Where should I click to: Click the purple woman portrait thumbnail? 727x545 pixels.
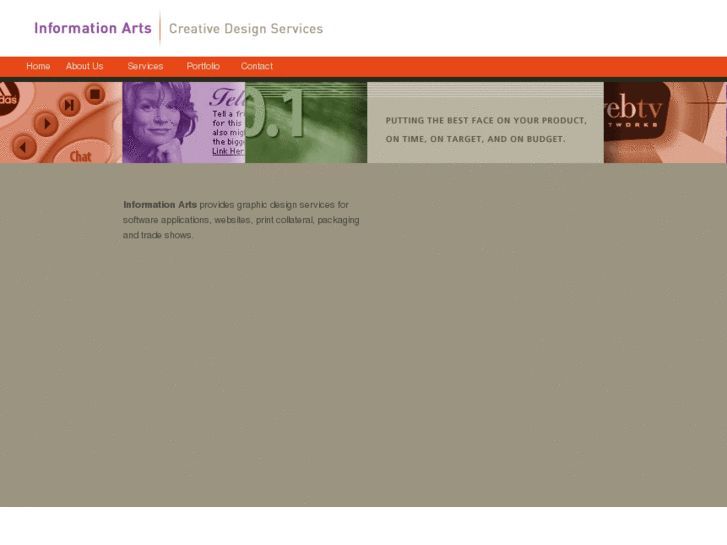click(184, 122)
